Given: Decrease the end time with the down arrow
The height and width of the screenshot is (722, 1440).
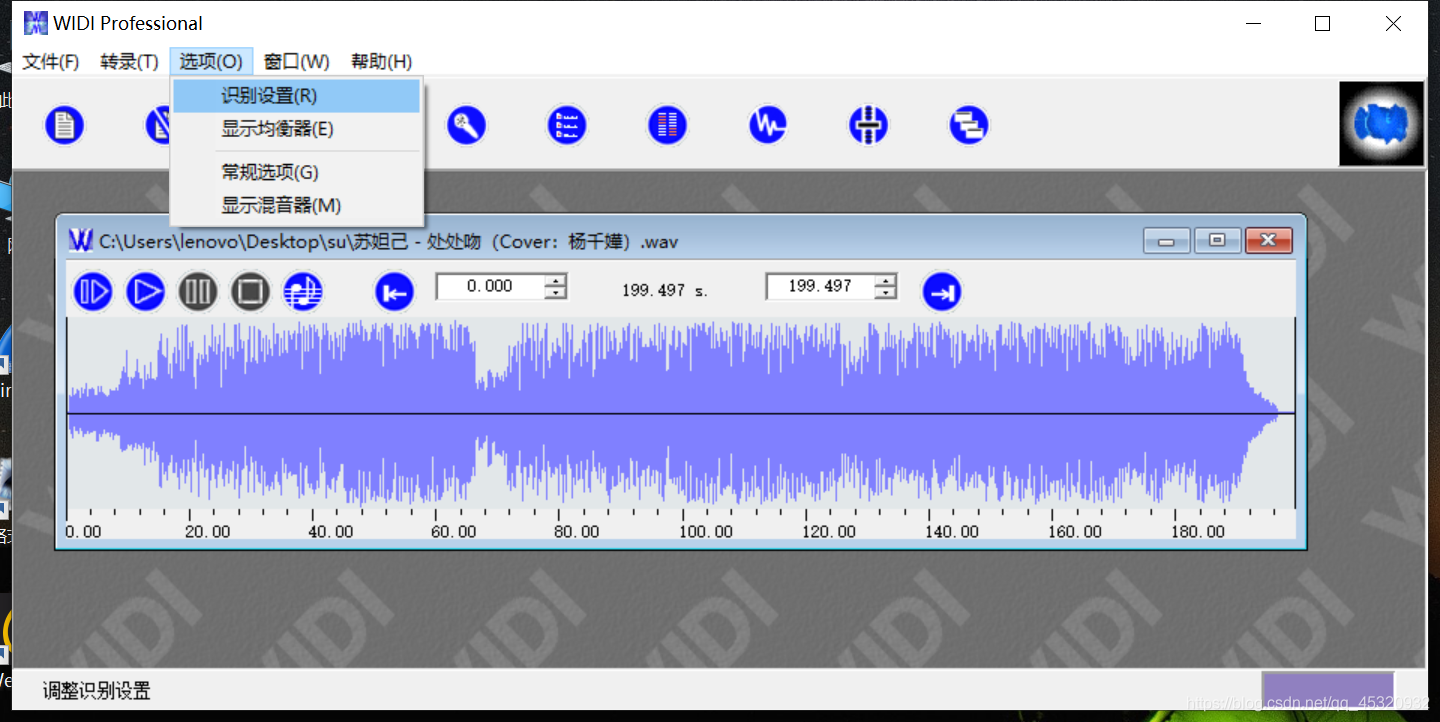Looking at the screenshot, I should 886,293.
